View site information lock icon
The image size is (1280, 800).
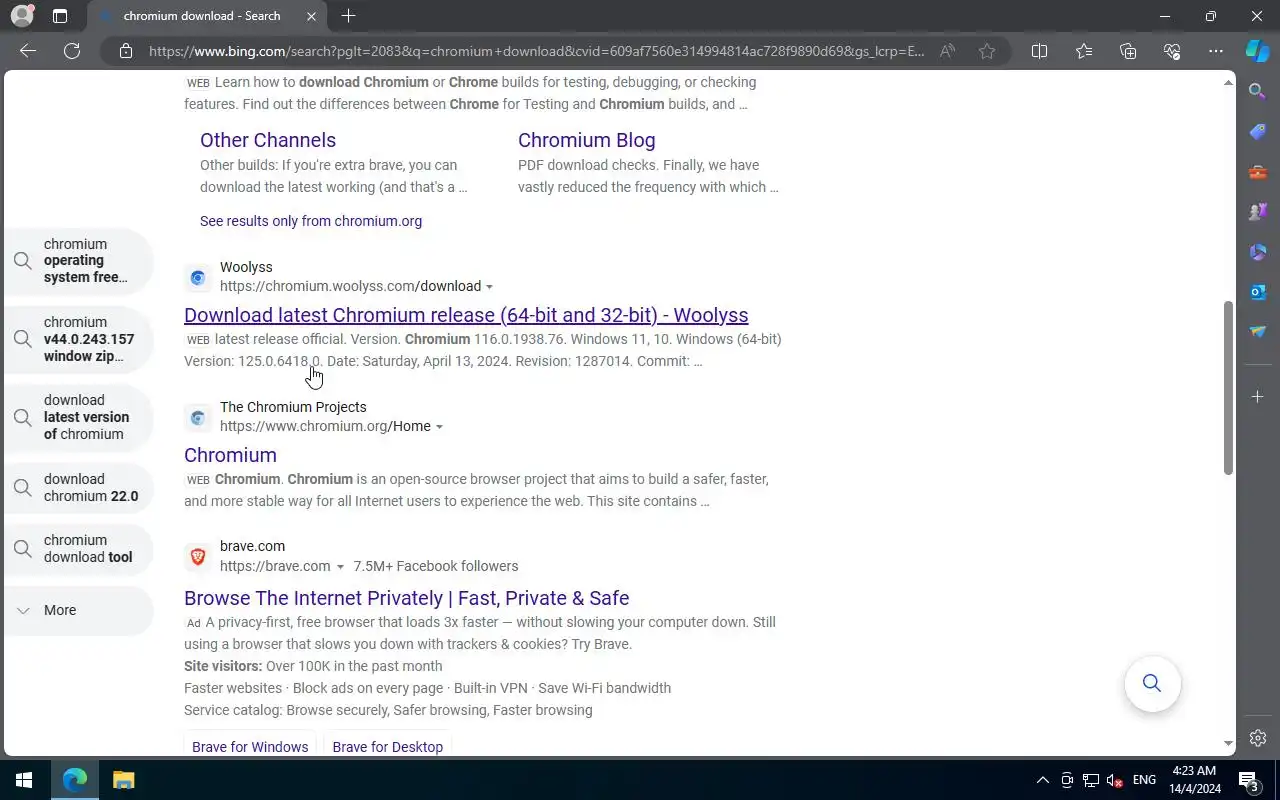125,51
